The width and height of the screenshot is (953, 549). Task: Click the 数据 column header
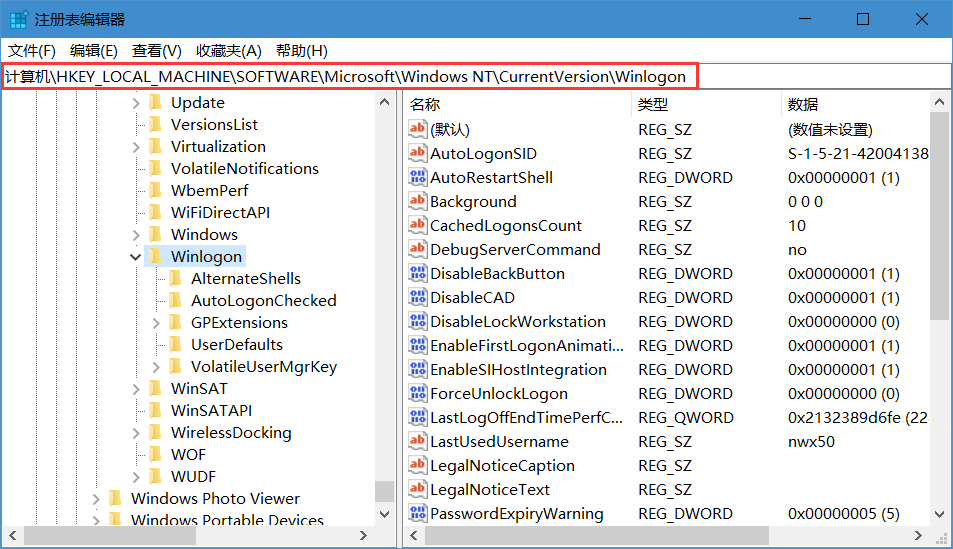(855, 104)
